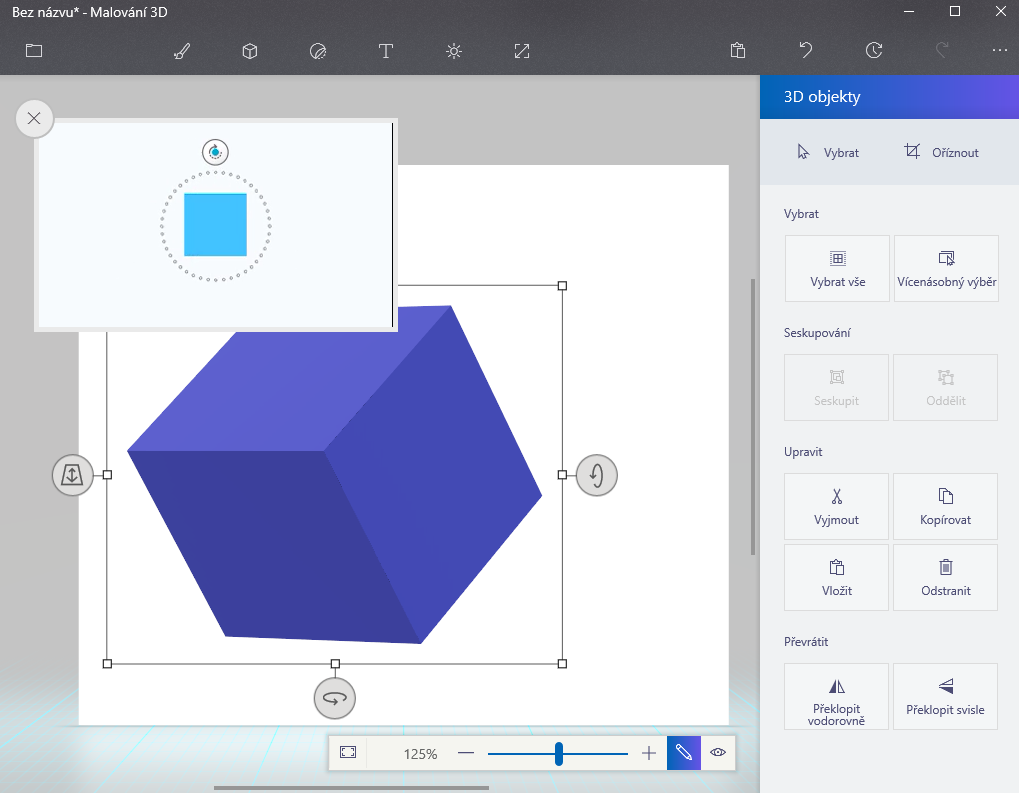This screenshot has width=1019, height=793.
Task: Click the blue square in preview popup
Action: point(215,224)
